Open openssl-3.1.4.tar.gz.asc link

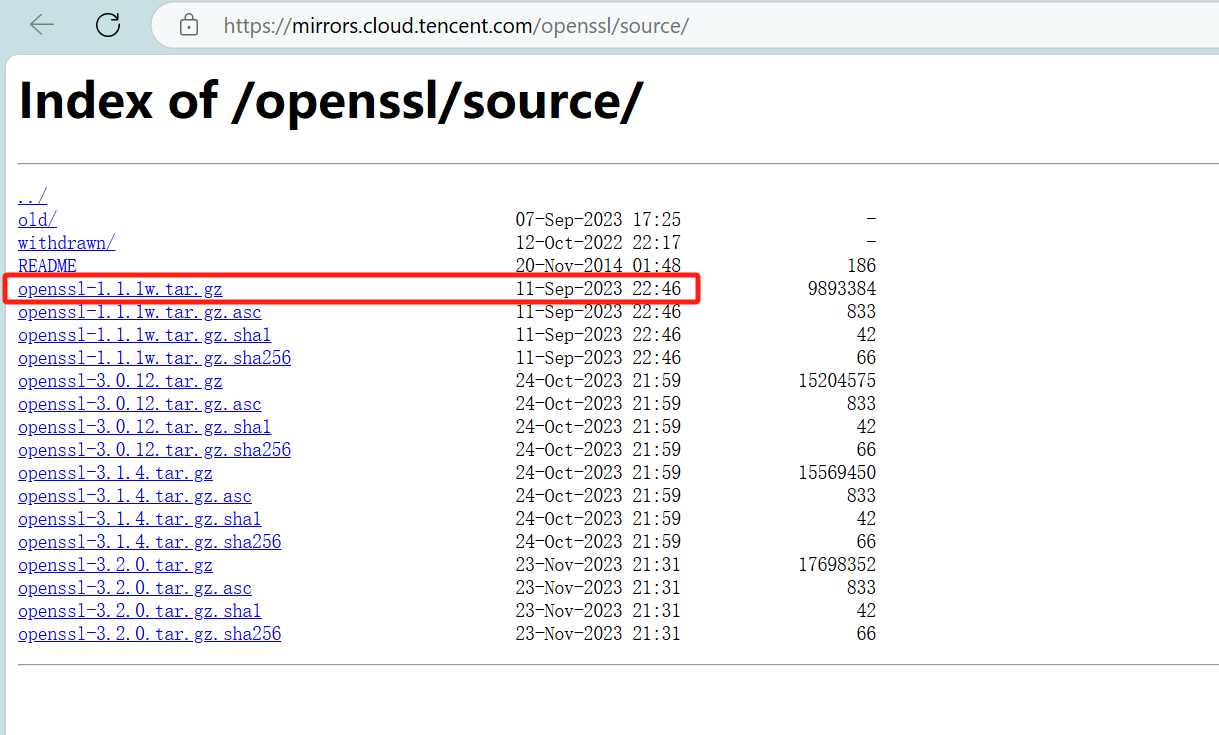pos(135,496)
